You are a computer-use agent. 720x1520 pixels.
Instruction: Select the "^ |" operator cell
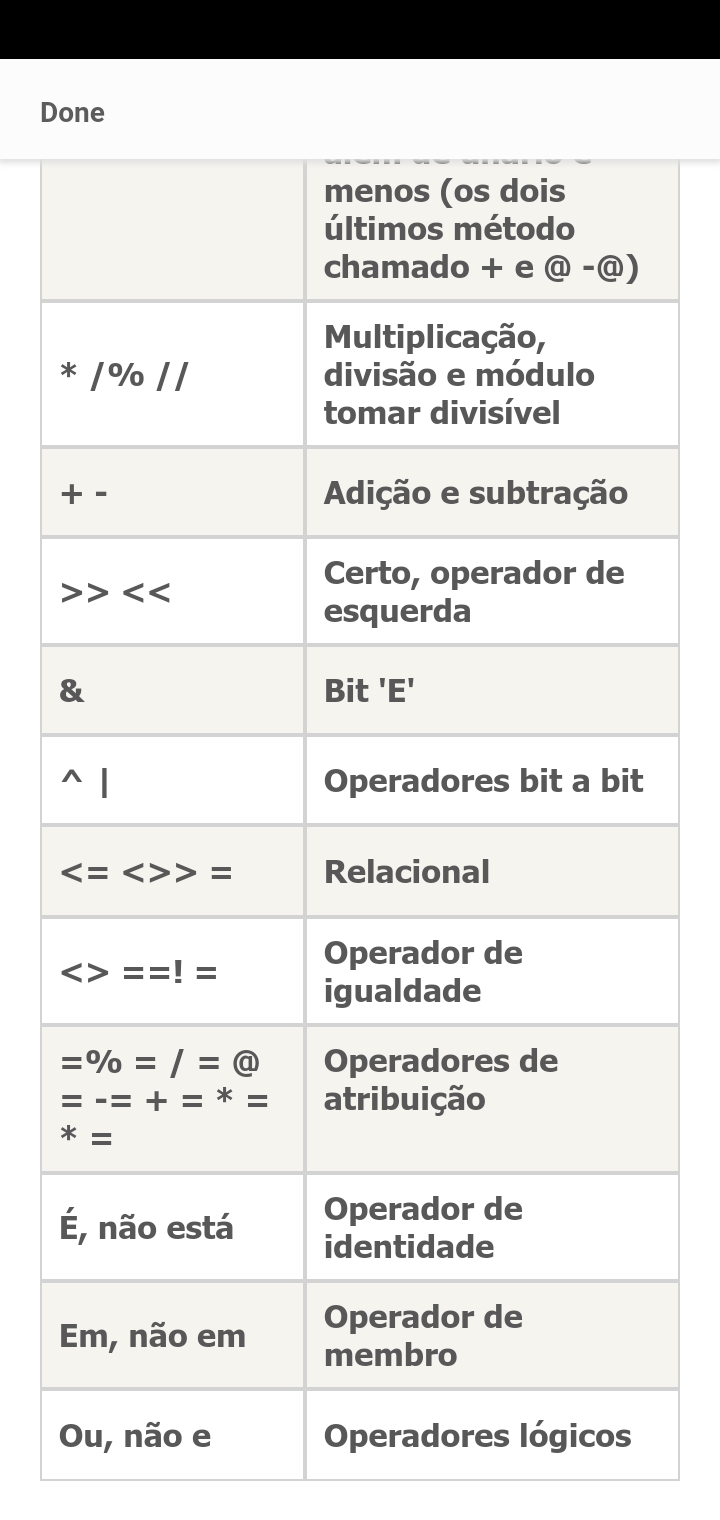point(85,781)
